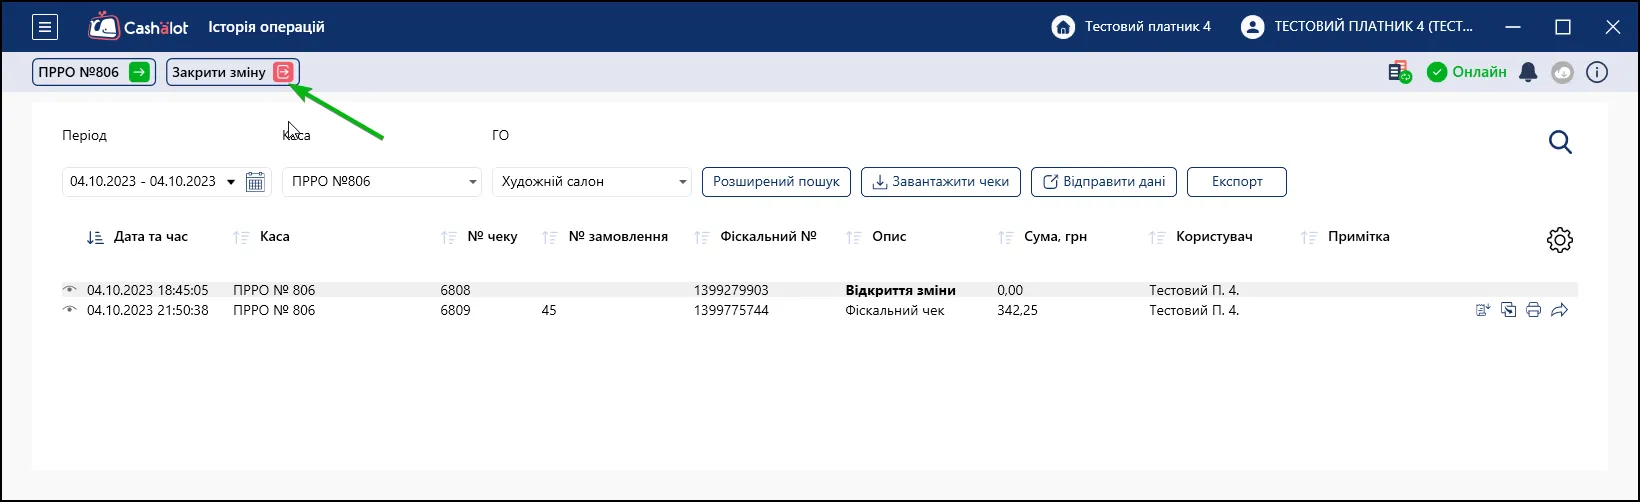Click the green arrow icon on ПРРО №806
Viewport: 1640px width, 502px height.
pos(140,72)
